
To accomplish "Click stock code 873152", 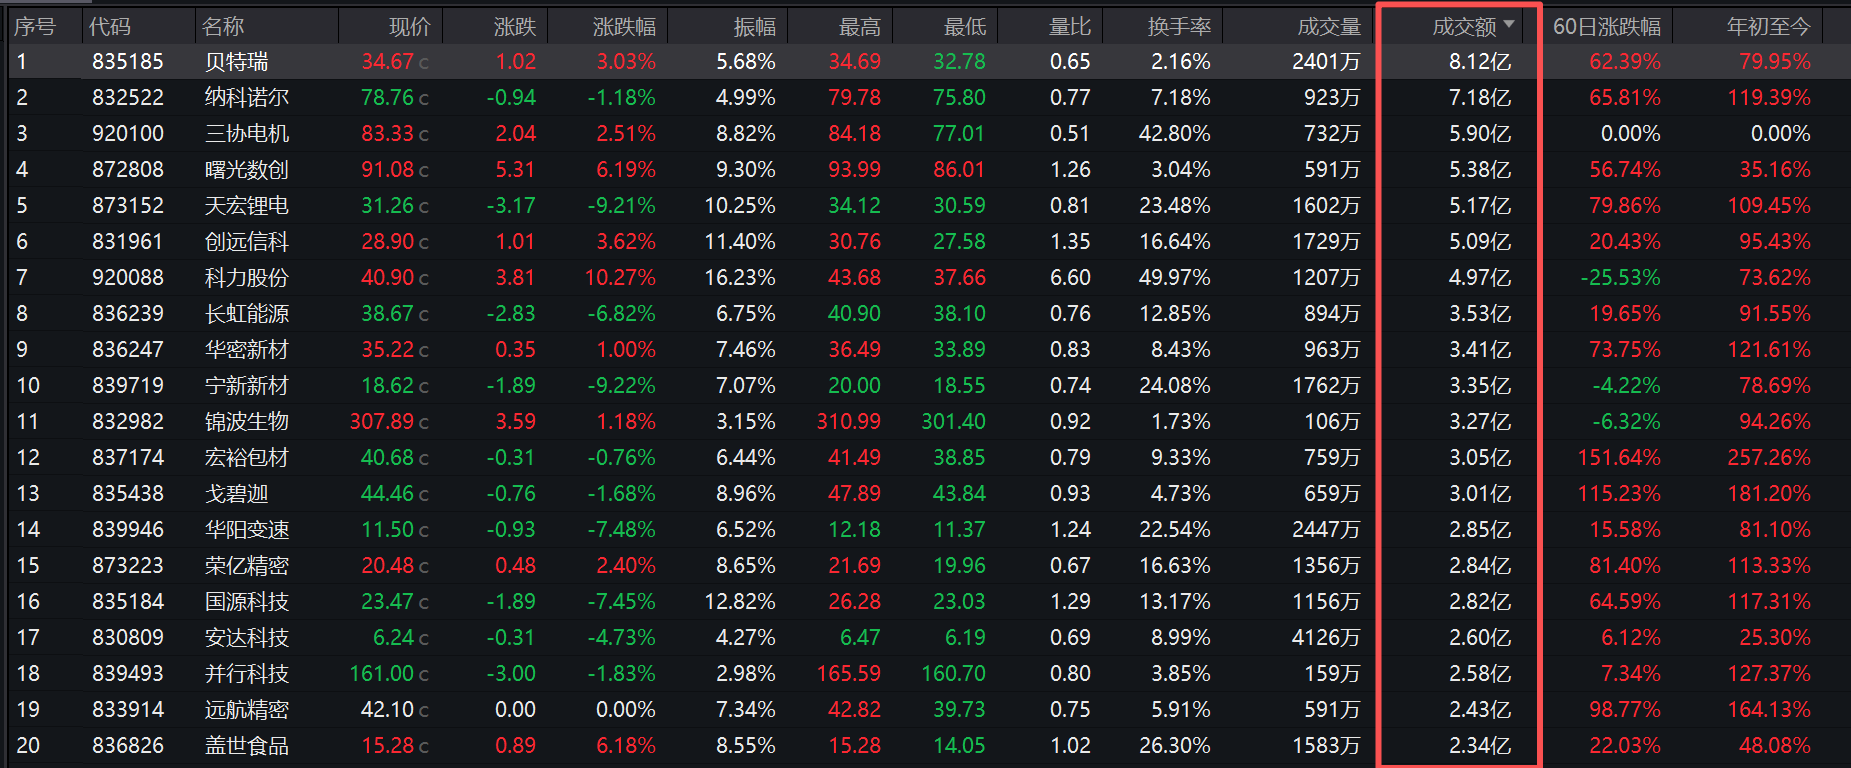I will click(x=128, y=206).
